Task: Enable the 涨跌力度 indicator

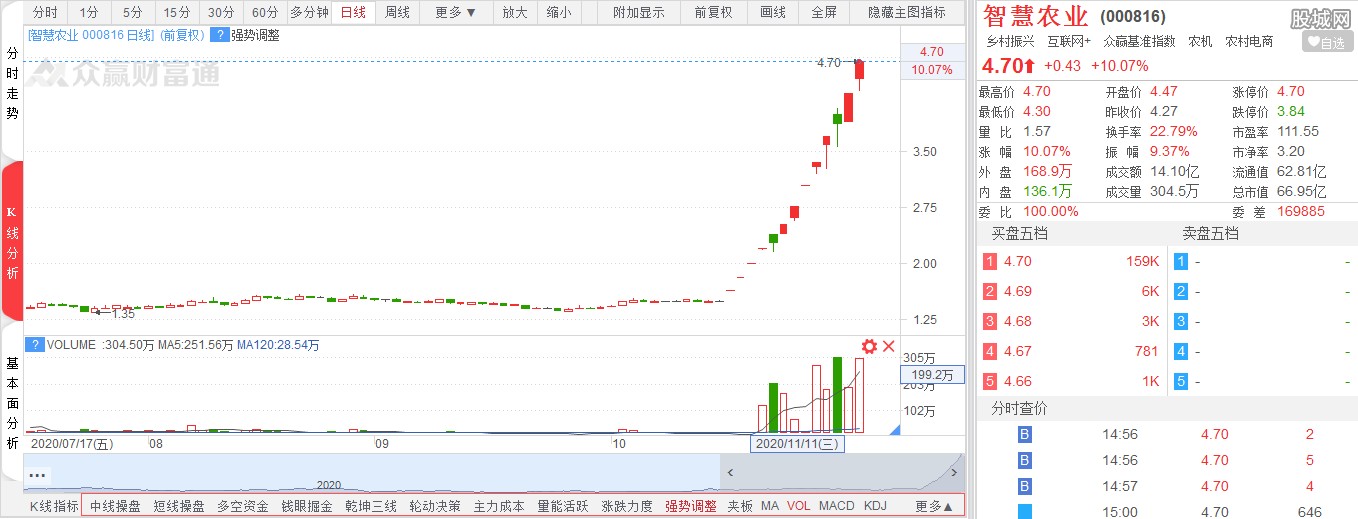Action: 627,506
